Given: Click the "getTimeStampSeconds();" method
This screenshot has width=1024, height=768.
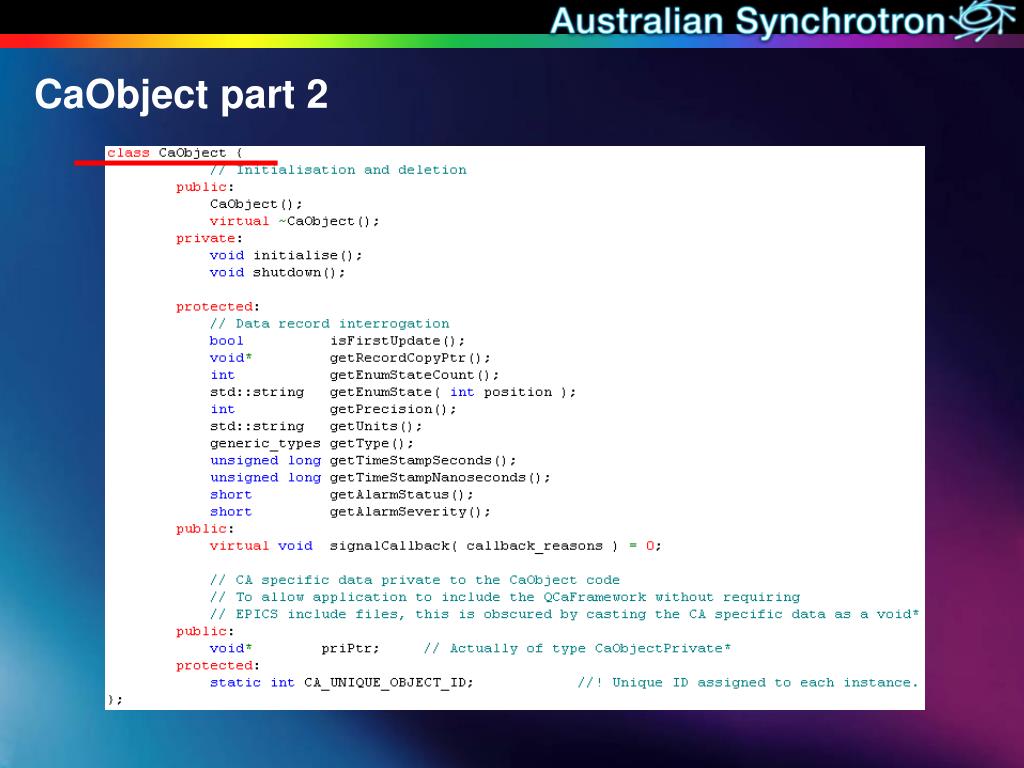Looking at the screenshot, I should 423,460.
